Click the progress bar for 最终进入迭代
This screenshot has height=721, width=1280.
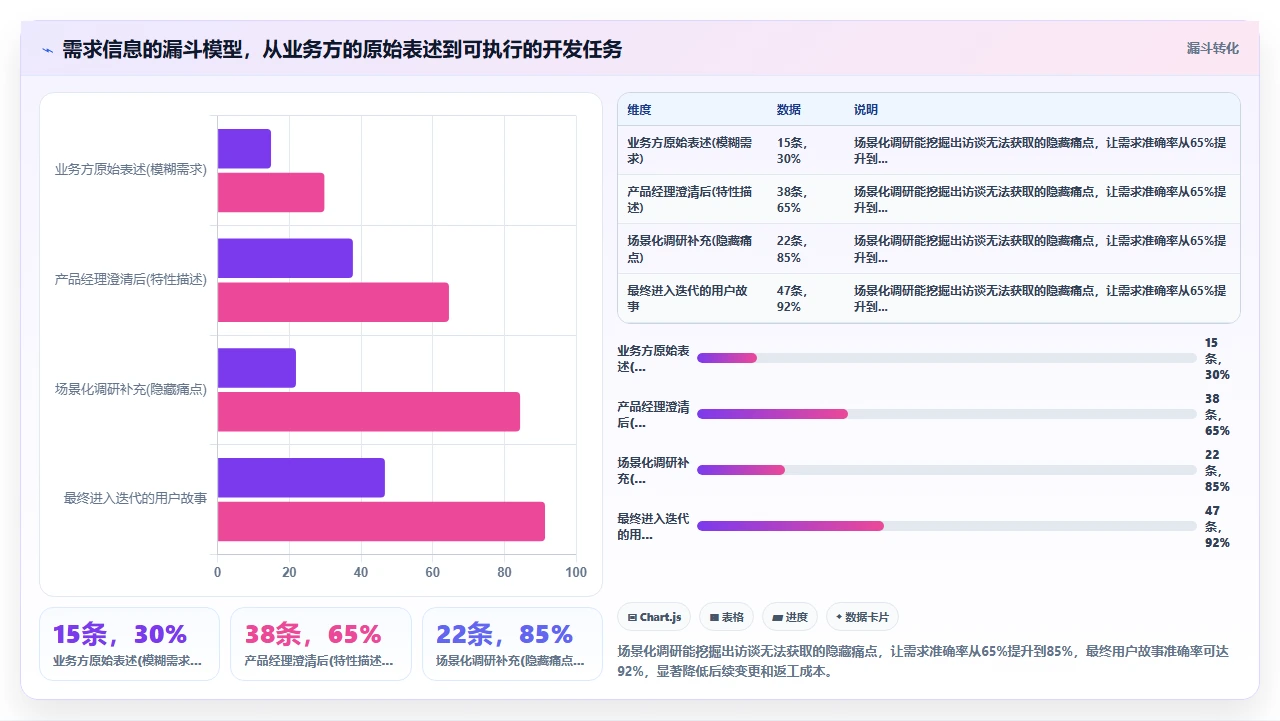(x=946, y=526)
